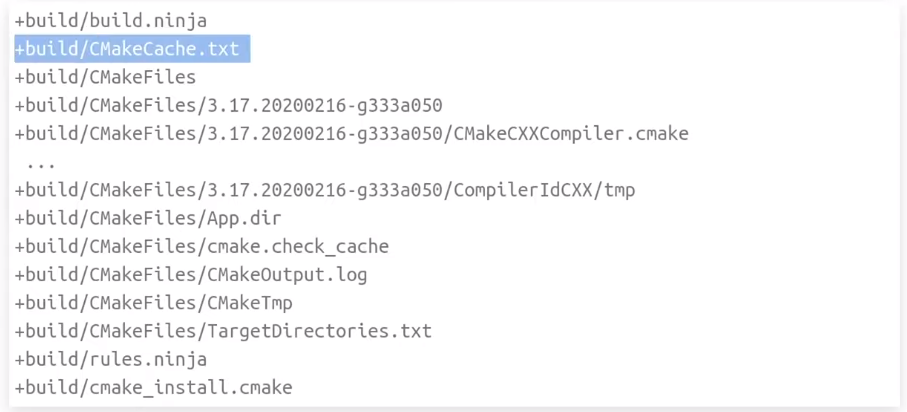Screen dimensions: 907x412
Task: Click the +build/cmake_install.cmake line
Action: [153, 388]
